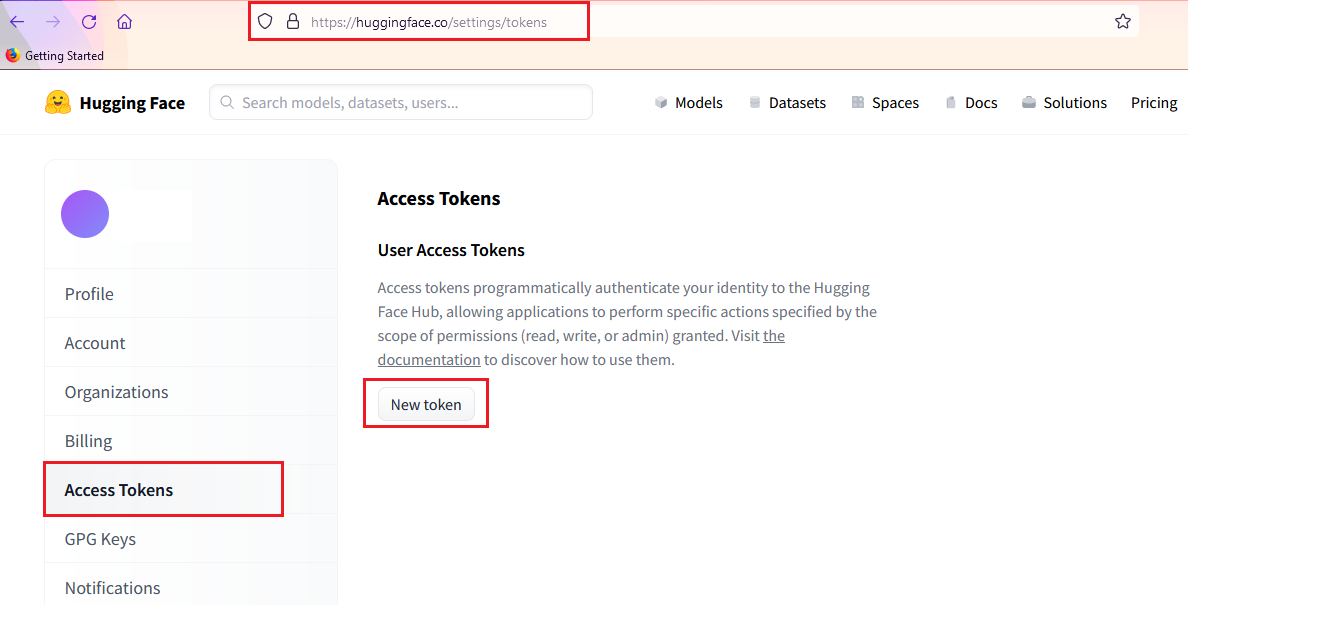Open Pricing in top navigation
Viewport: 1332px width, 623px height.
pyautogui.click(x=1154, y=103)
